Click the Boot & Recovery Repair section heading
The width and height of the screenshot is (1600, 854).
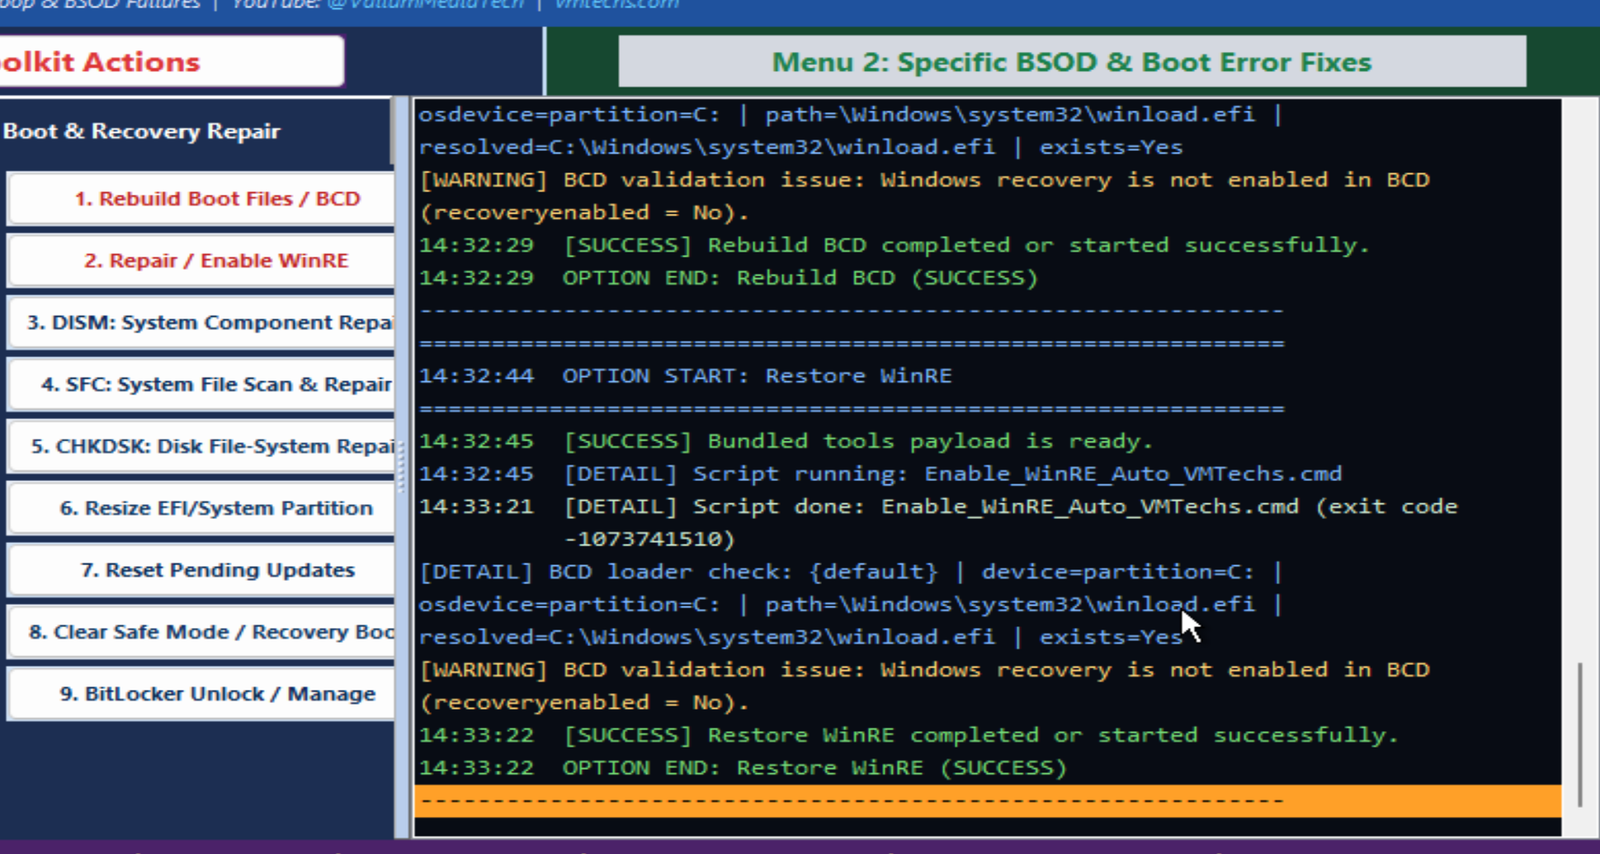point(141,131)
